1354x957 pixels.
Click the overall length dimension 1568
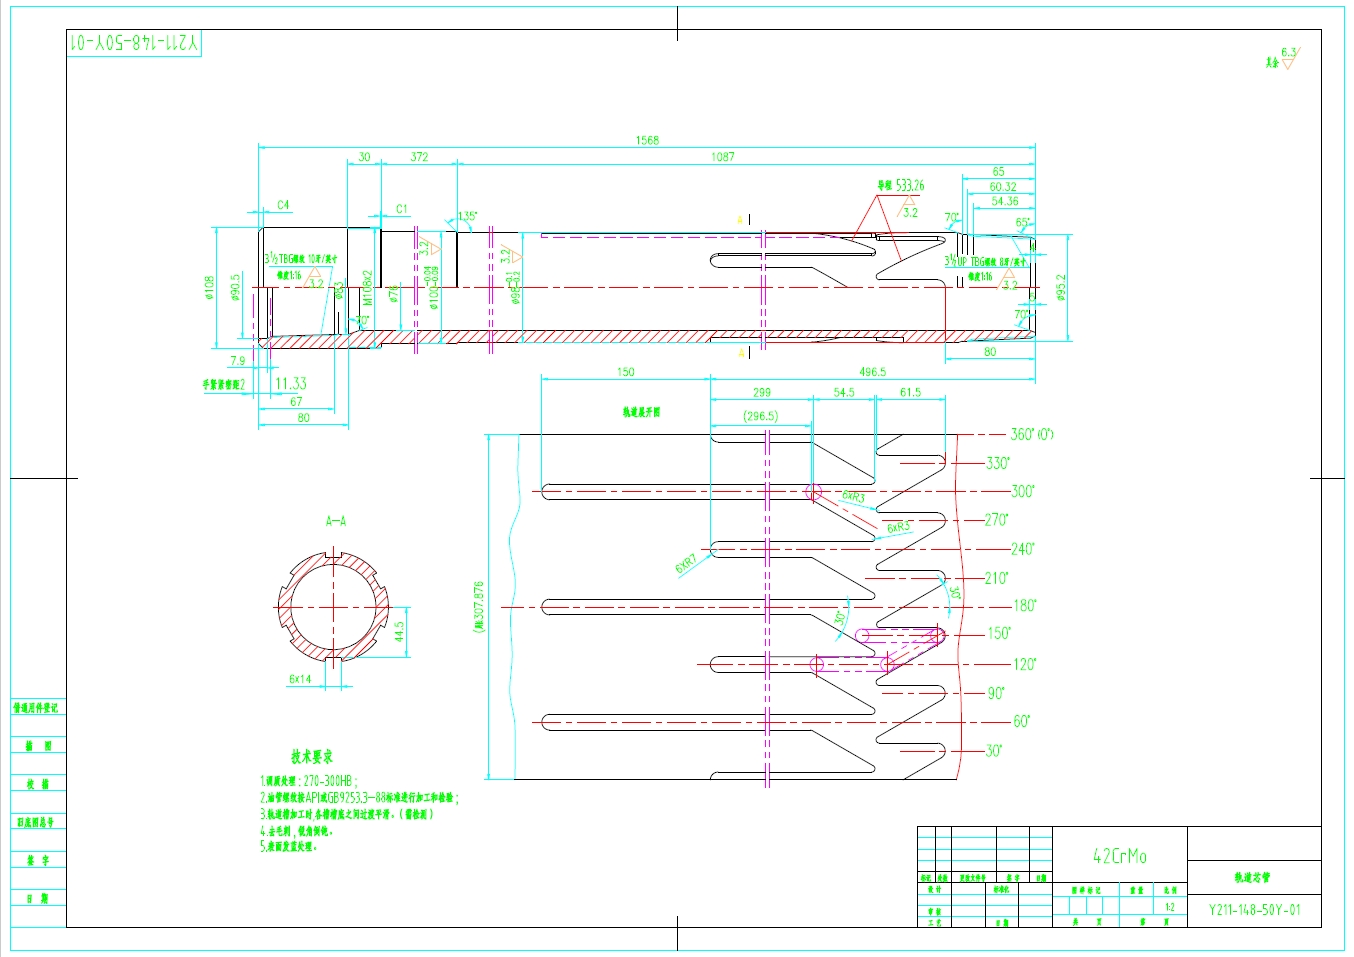pos(647,140)
